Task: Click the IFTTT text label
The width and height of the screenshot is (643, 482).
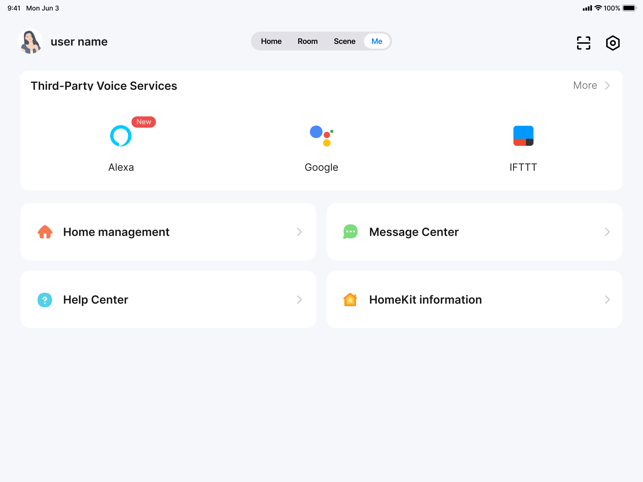Action: coord(523,167)
